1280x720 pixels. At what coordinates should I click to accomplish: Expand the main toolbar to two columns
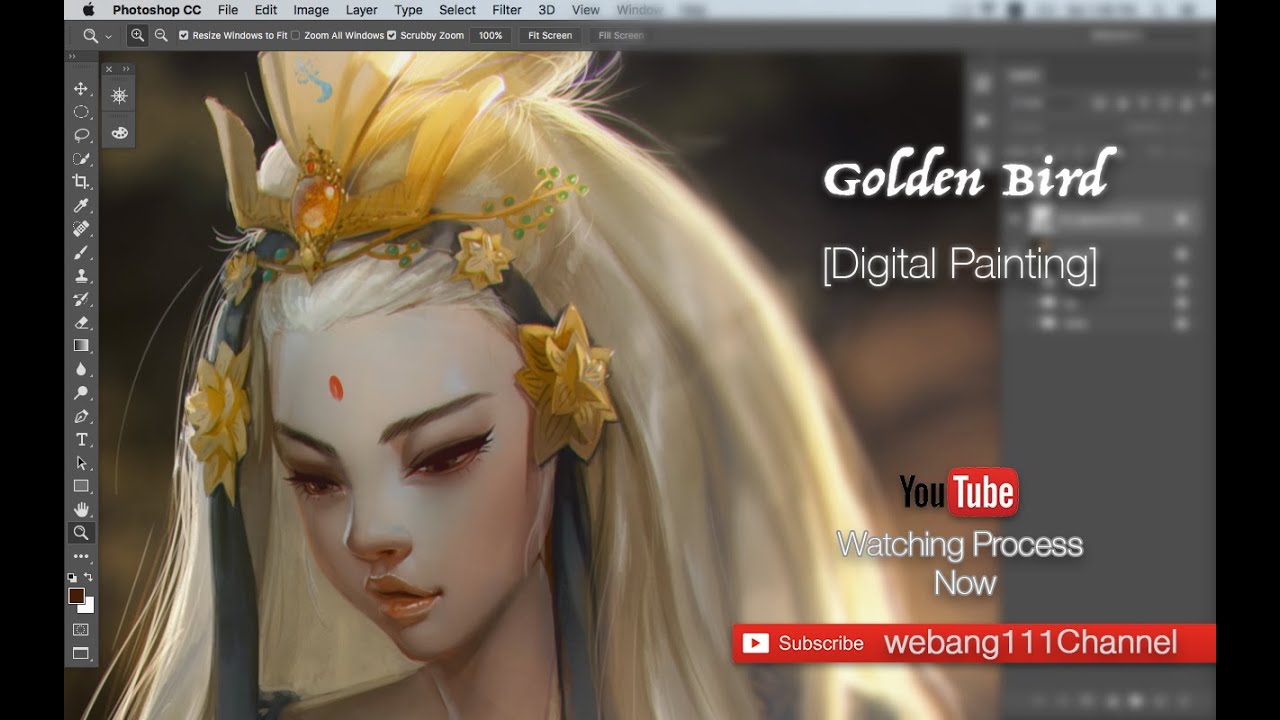pyautogui.click(x=72, y=57)
